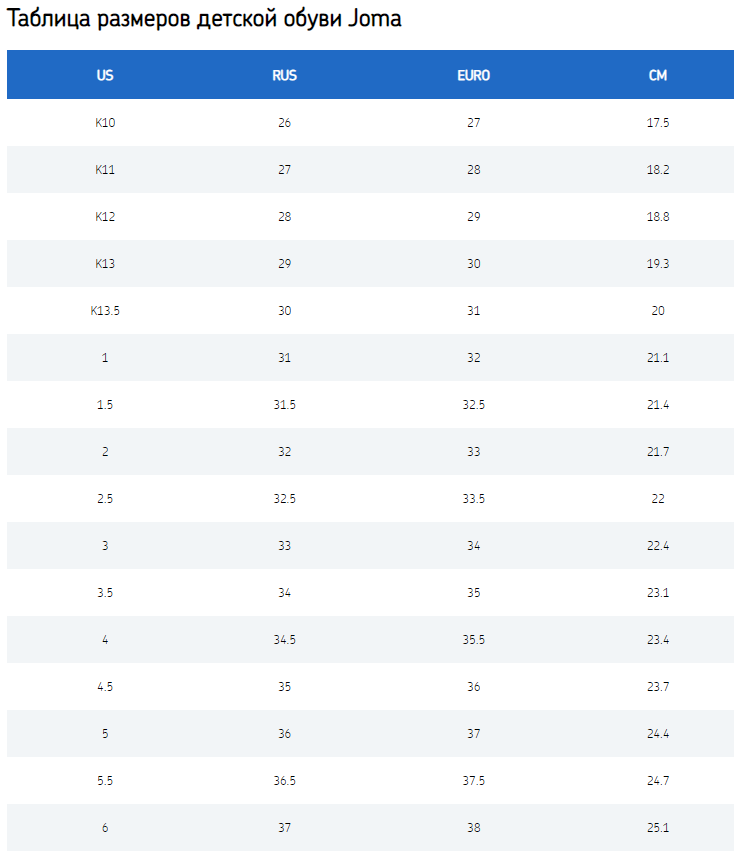Click the 31.5 cell in RUS column
Image resolution: width=739 pixels, height=859 pixels.
285,405
